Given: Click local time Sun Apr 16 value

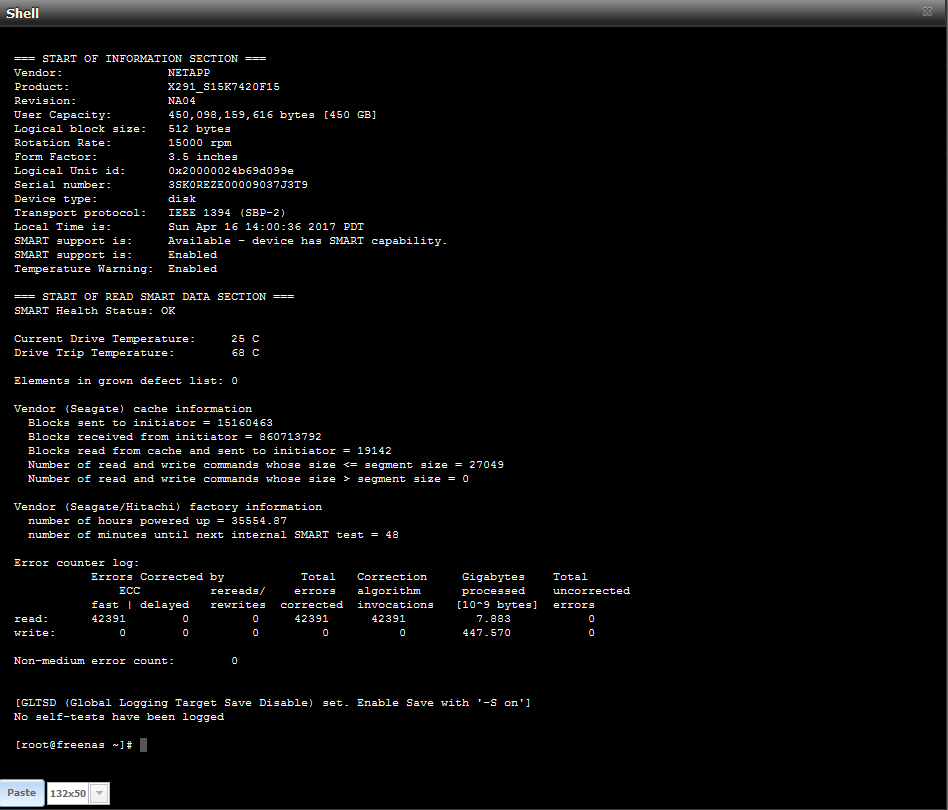Looking at the screenshot, I should pyautogui.click(x=266, y=227).
